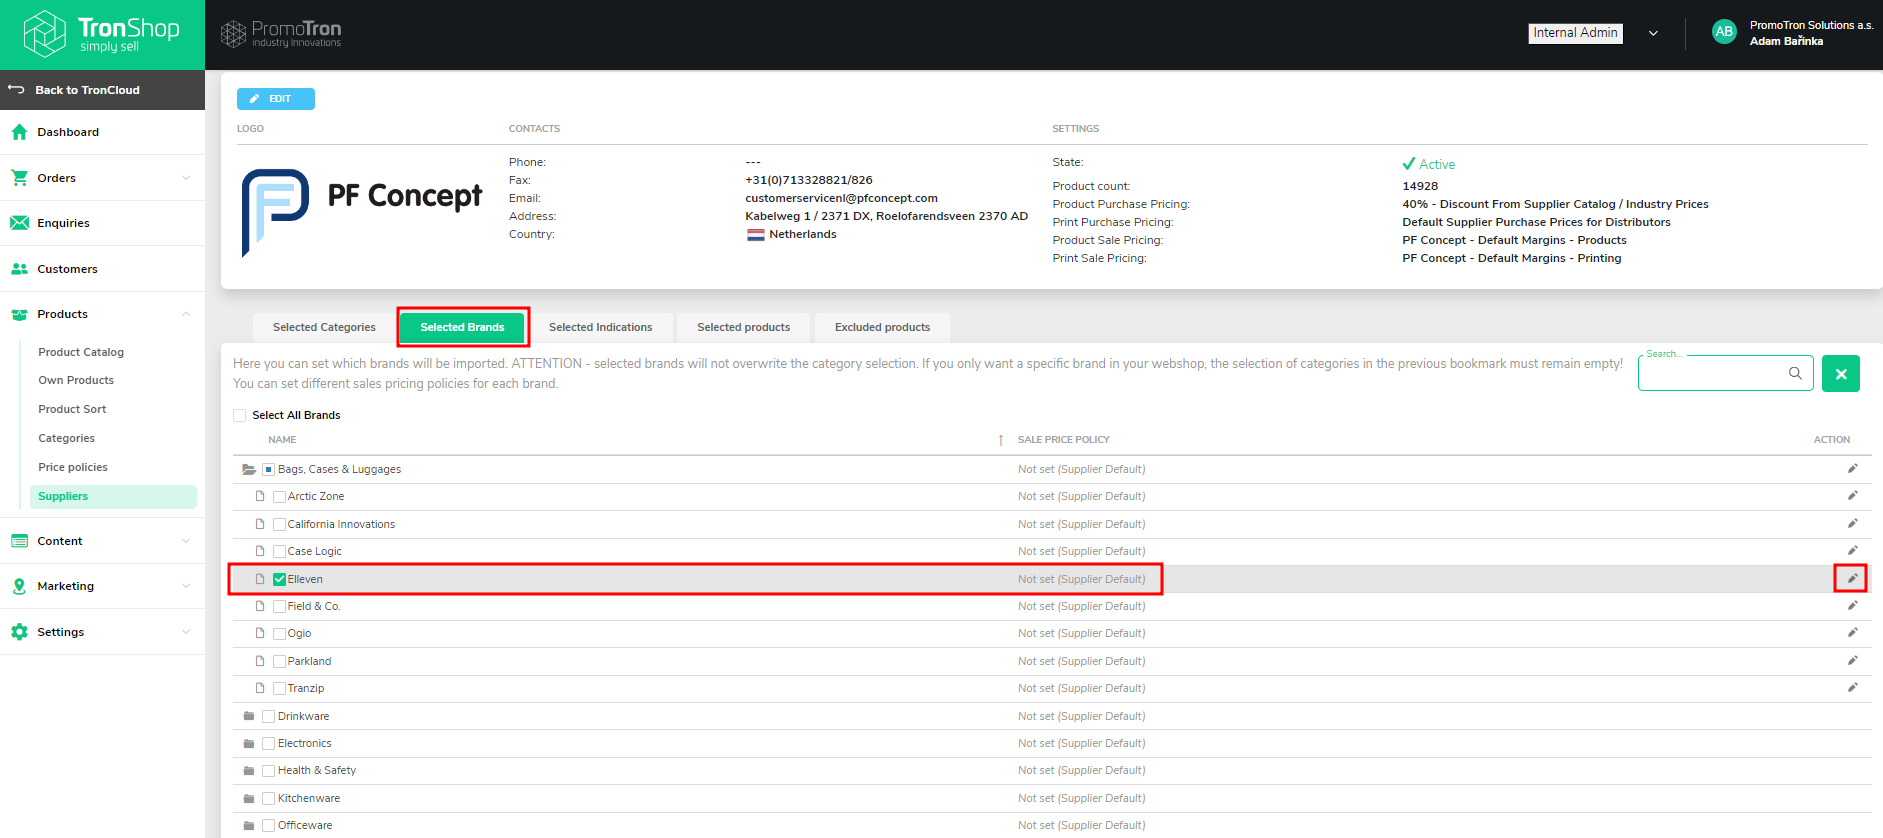Expand the Settings menu chevron
This screenshot has width=1883, height=838.
click(x=186, y=632)
